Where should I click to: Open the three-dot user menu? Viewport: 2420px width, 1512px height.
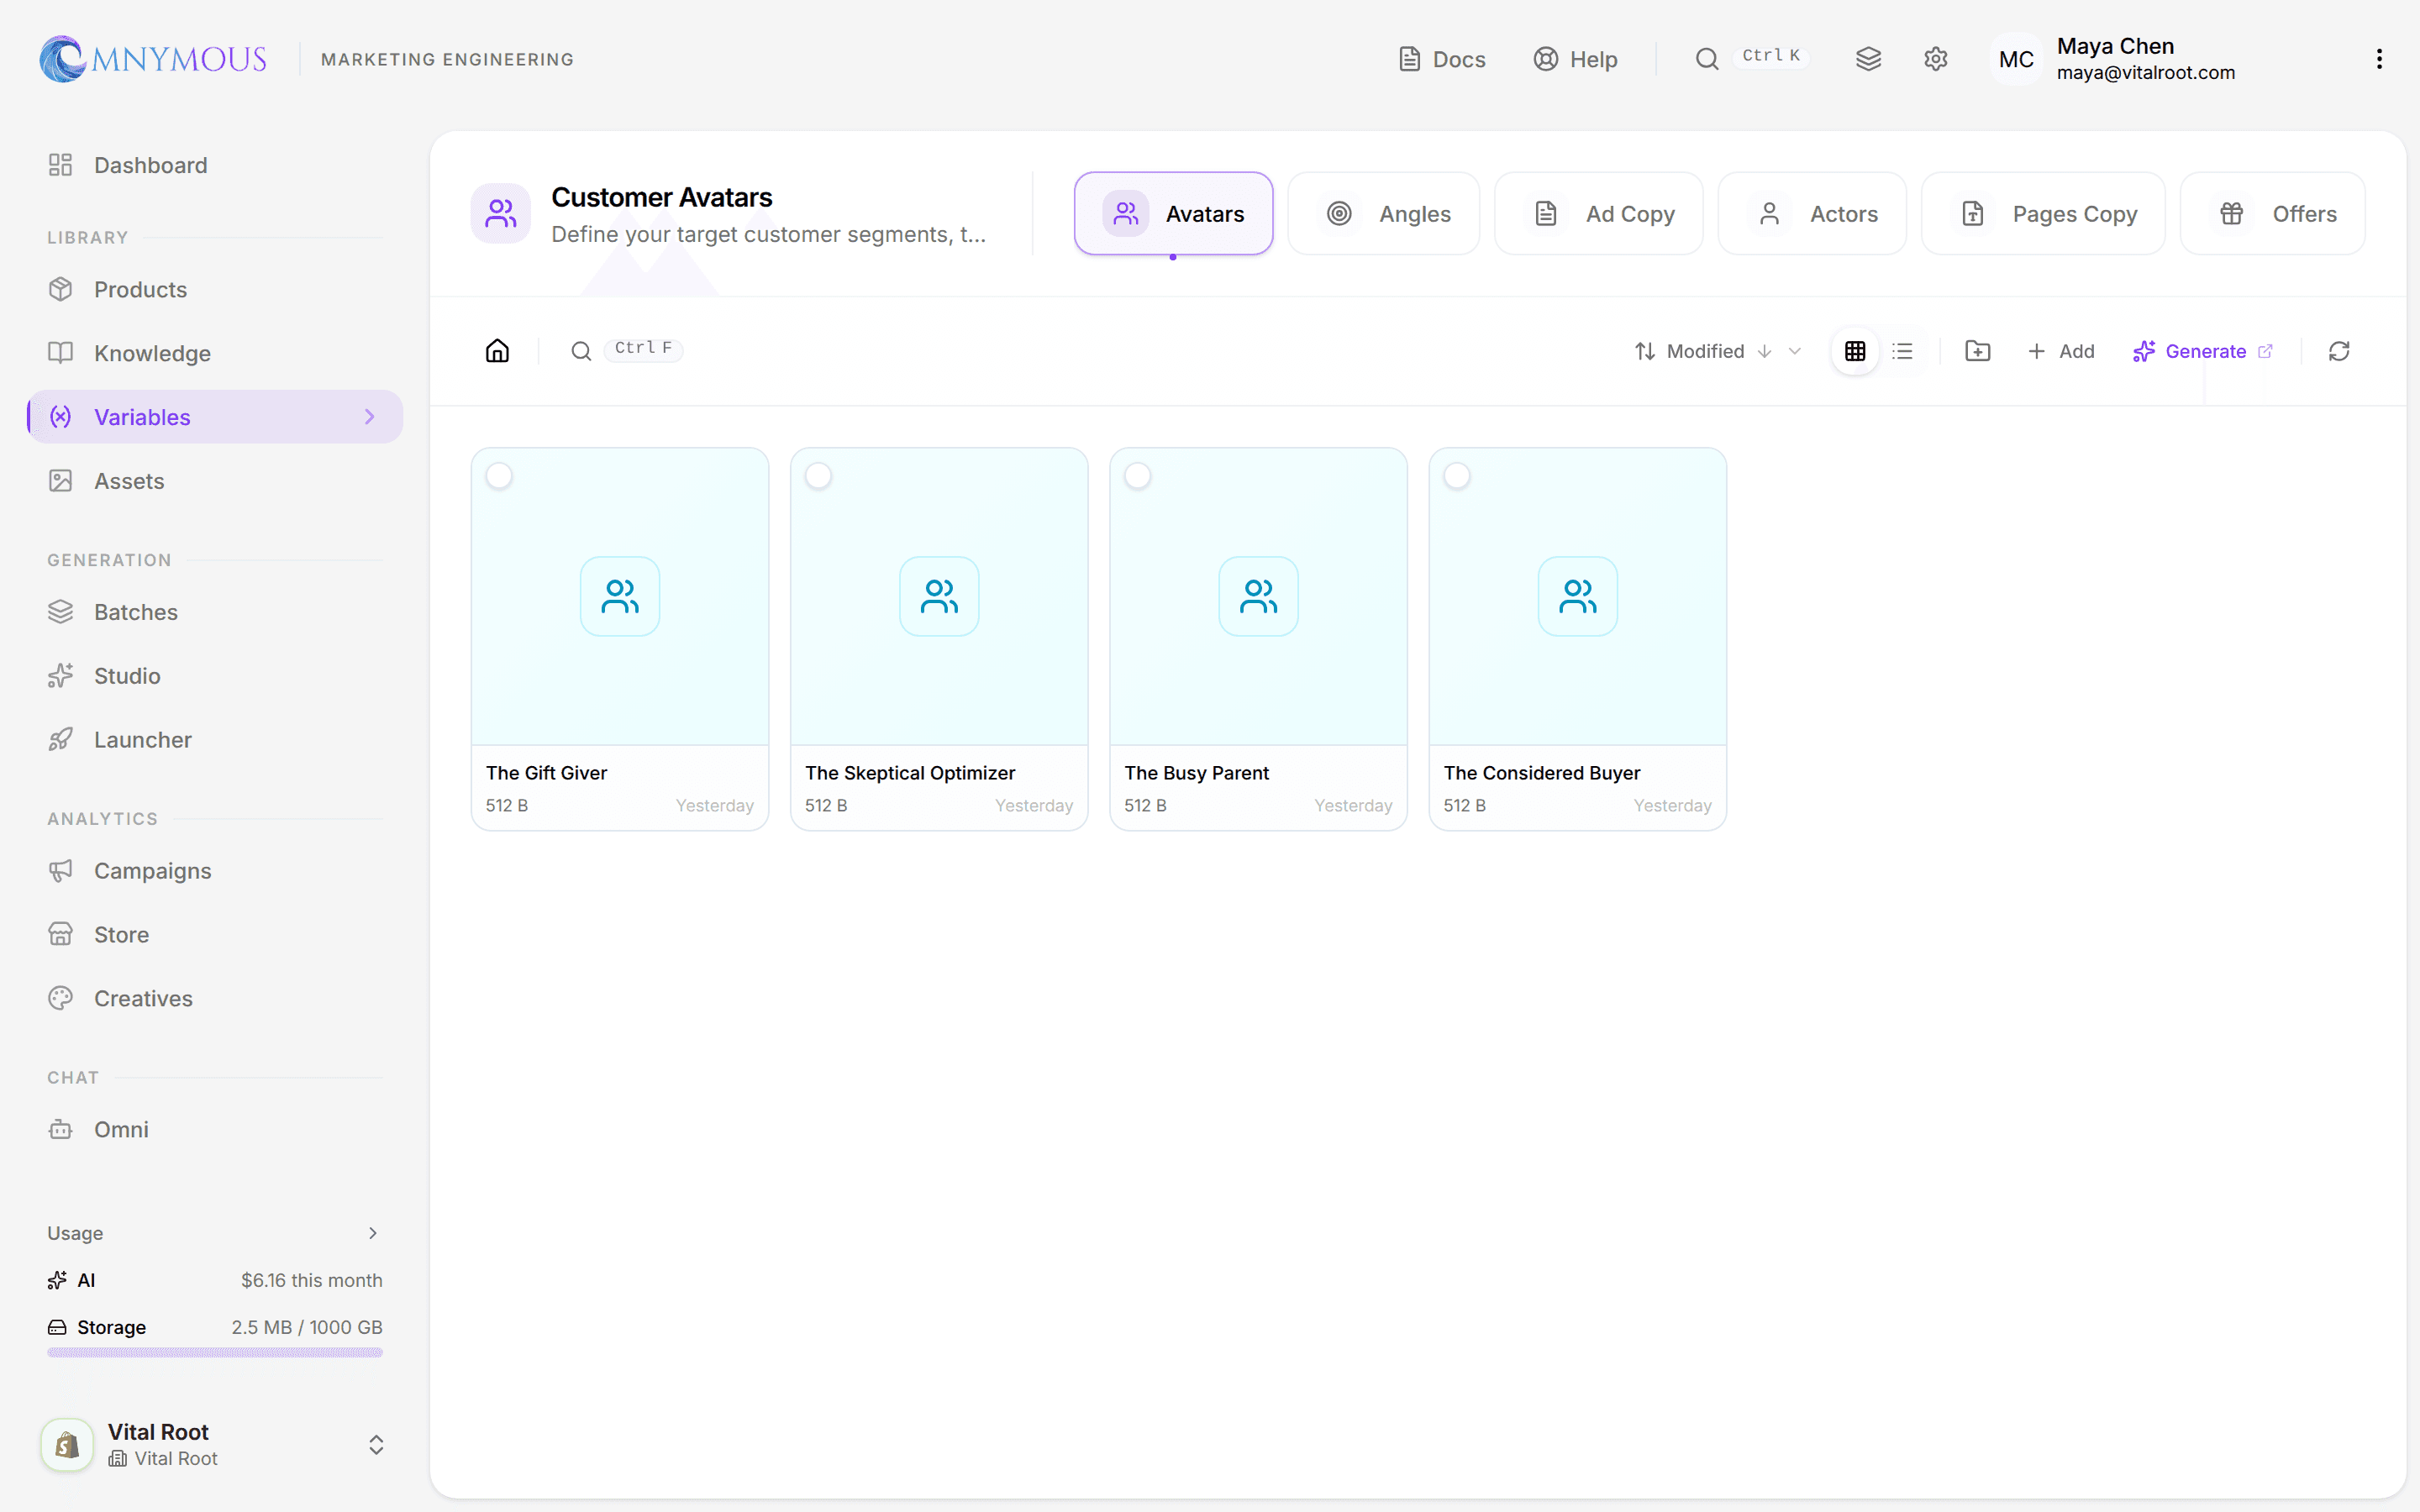pyautogui.click(x=2379, y=59)
